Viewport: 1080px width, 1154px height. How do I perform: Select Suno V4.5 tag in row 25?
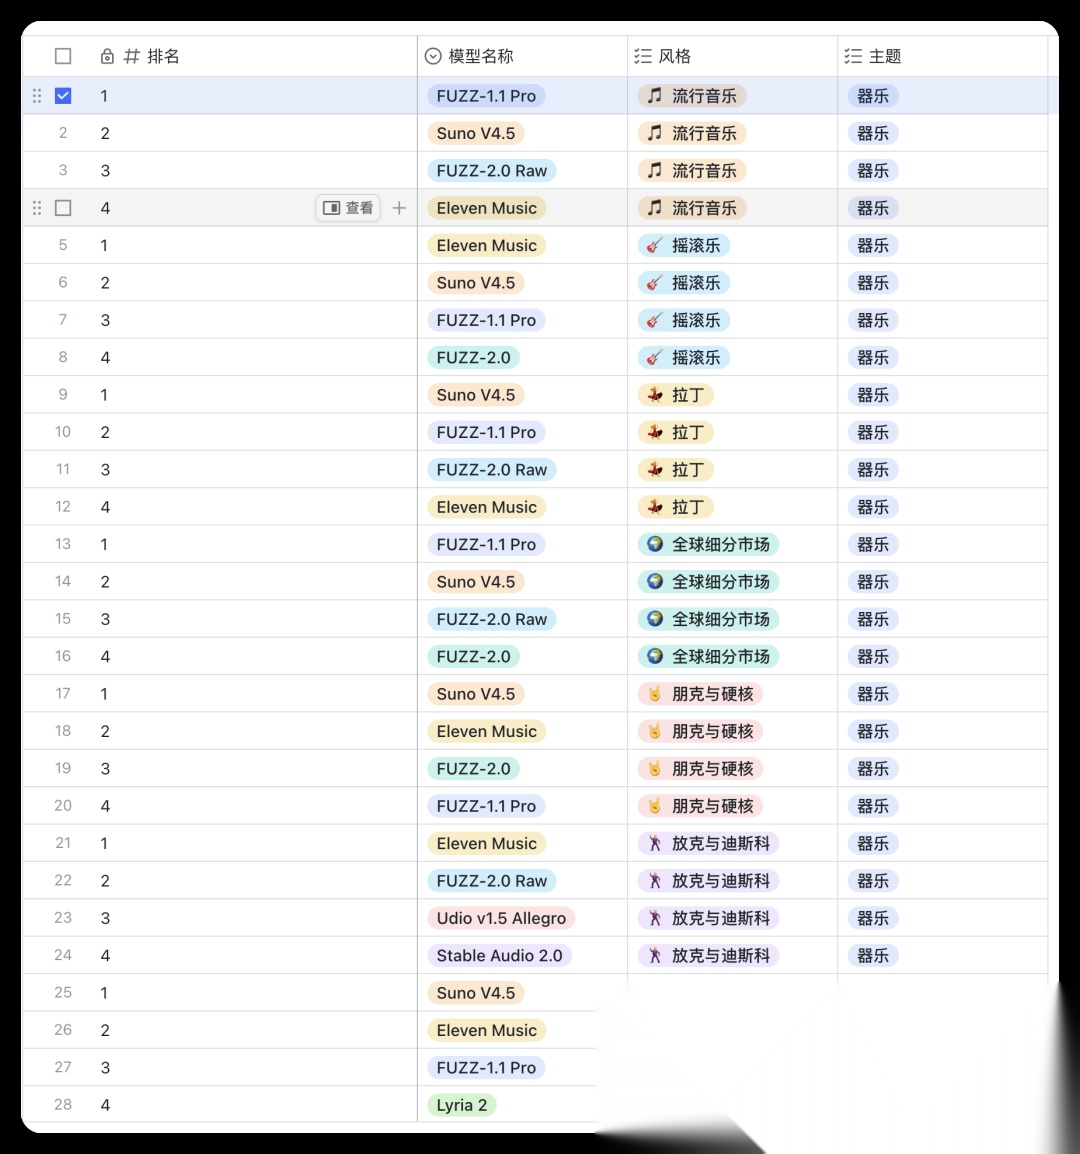[476, 993]
